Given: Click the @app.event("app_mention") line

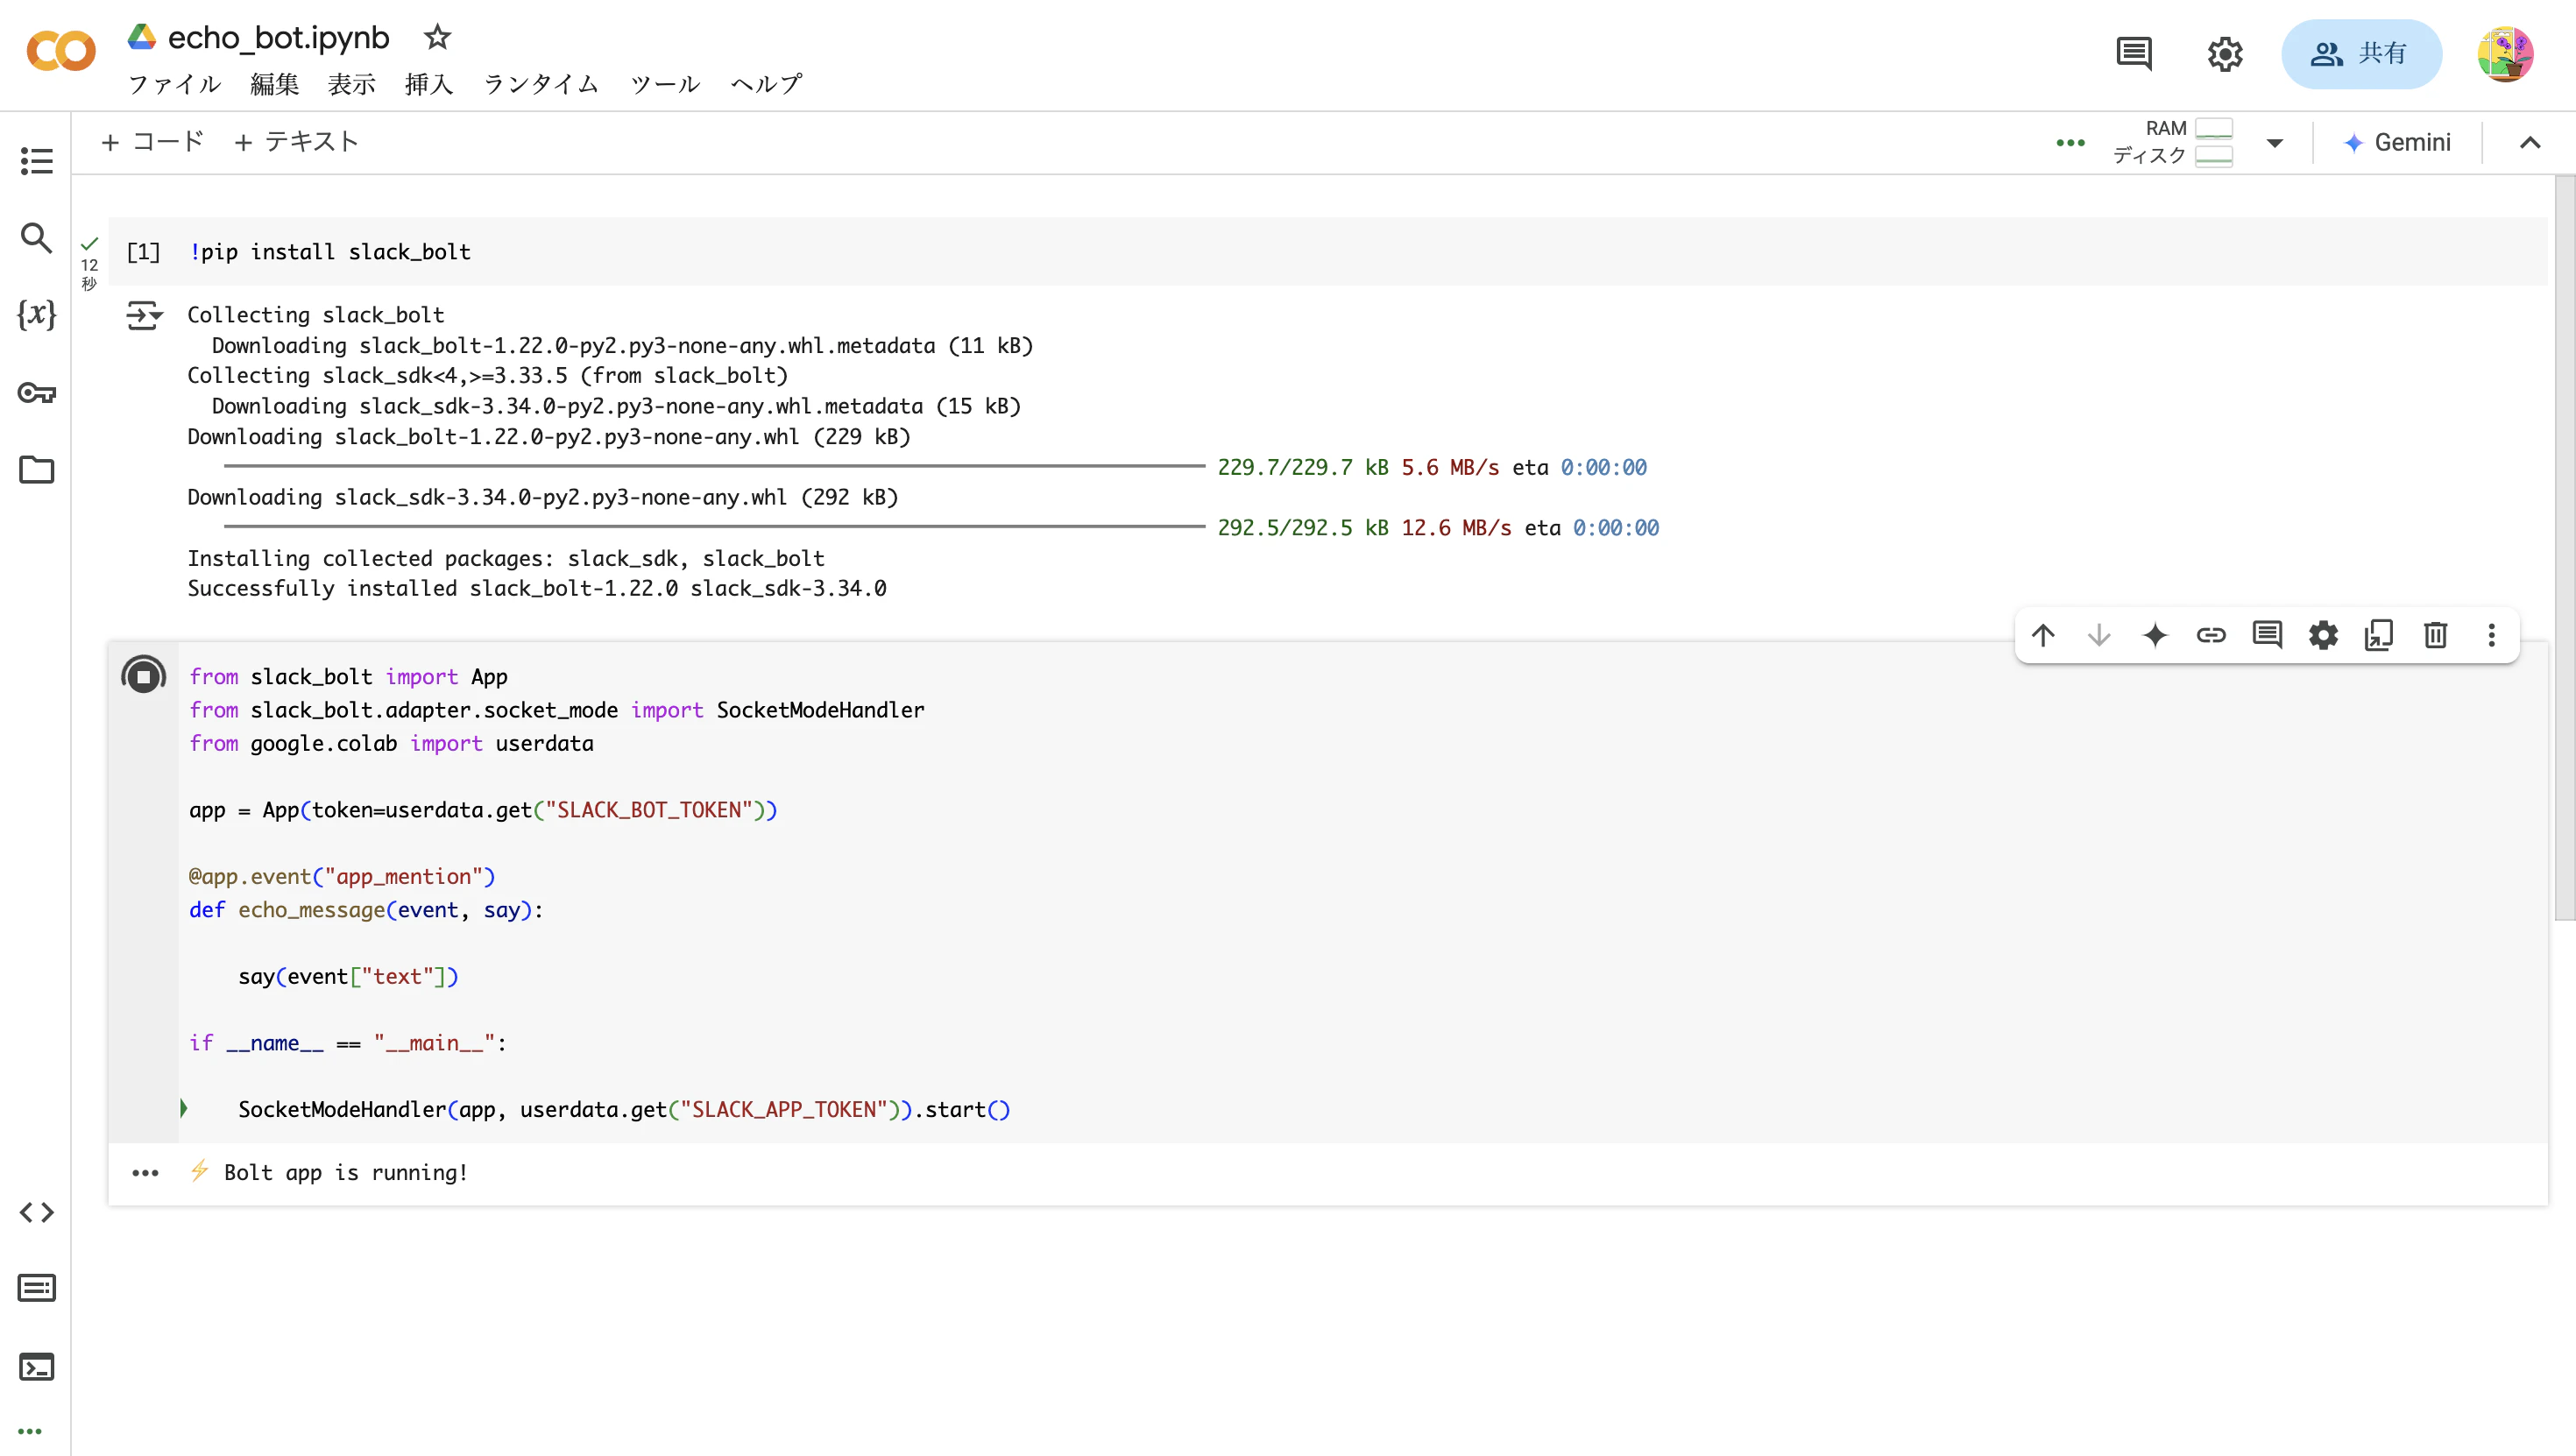Looking at the screenshot, I should coord(342,877).
